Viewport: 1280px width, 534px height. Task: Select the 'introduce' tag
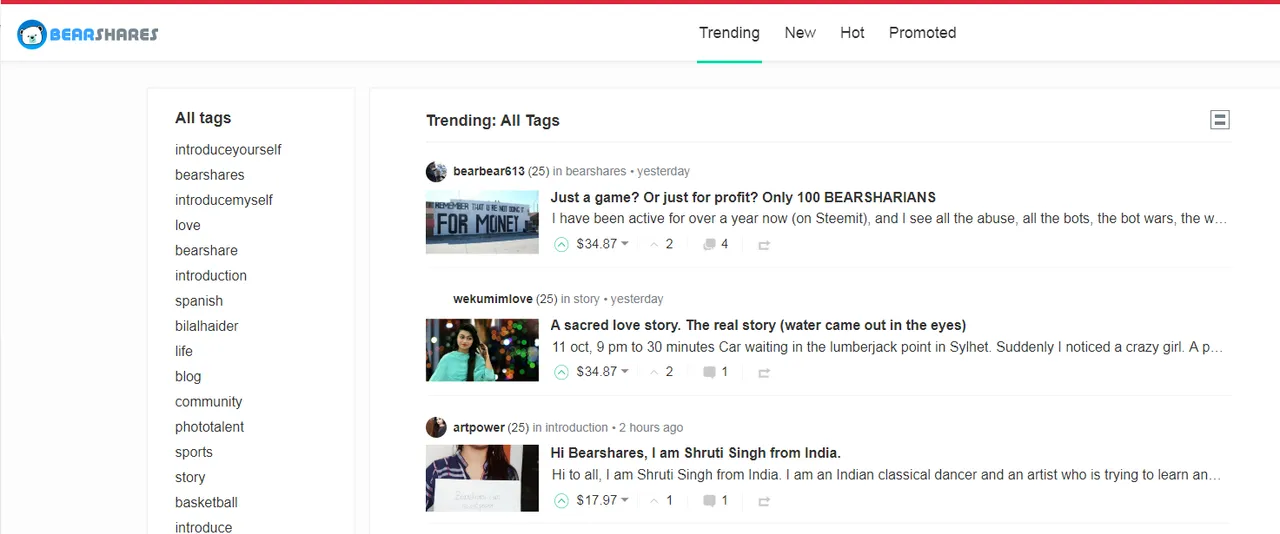coord(204,526)
